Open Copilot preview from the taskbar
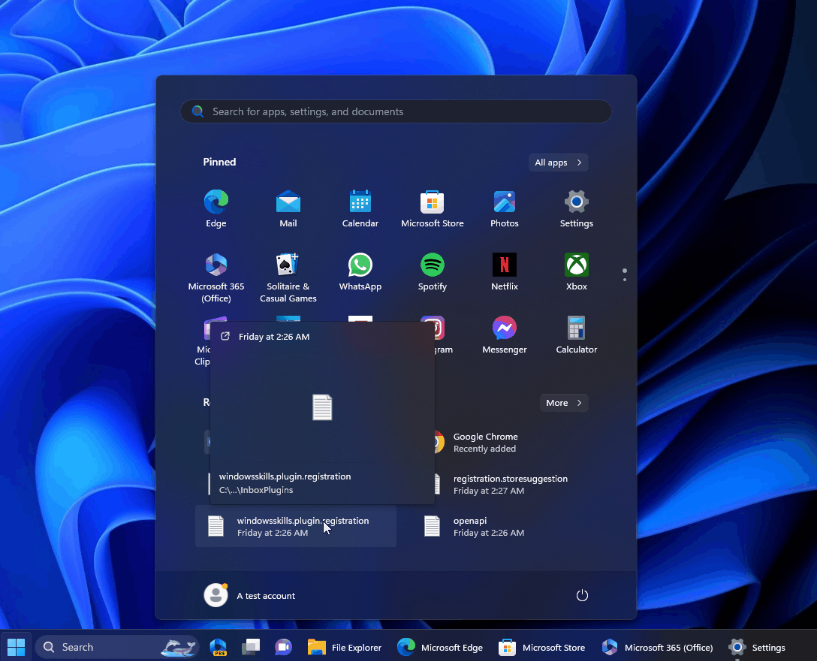The height and width of the screenshot is (661, 817). pyautogui.click(x=218, y=647)
